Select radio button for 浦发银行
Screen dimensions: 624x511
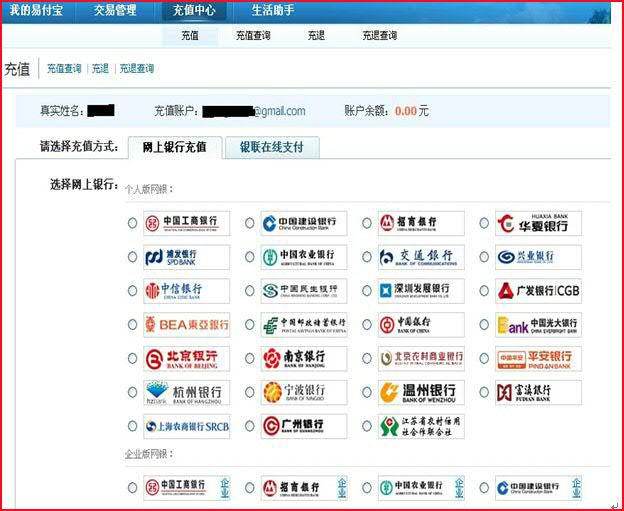133,257
